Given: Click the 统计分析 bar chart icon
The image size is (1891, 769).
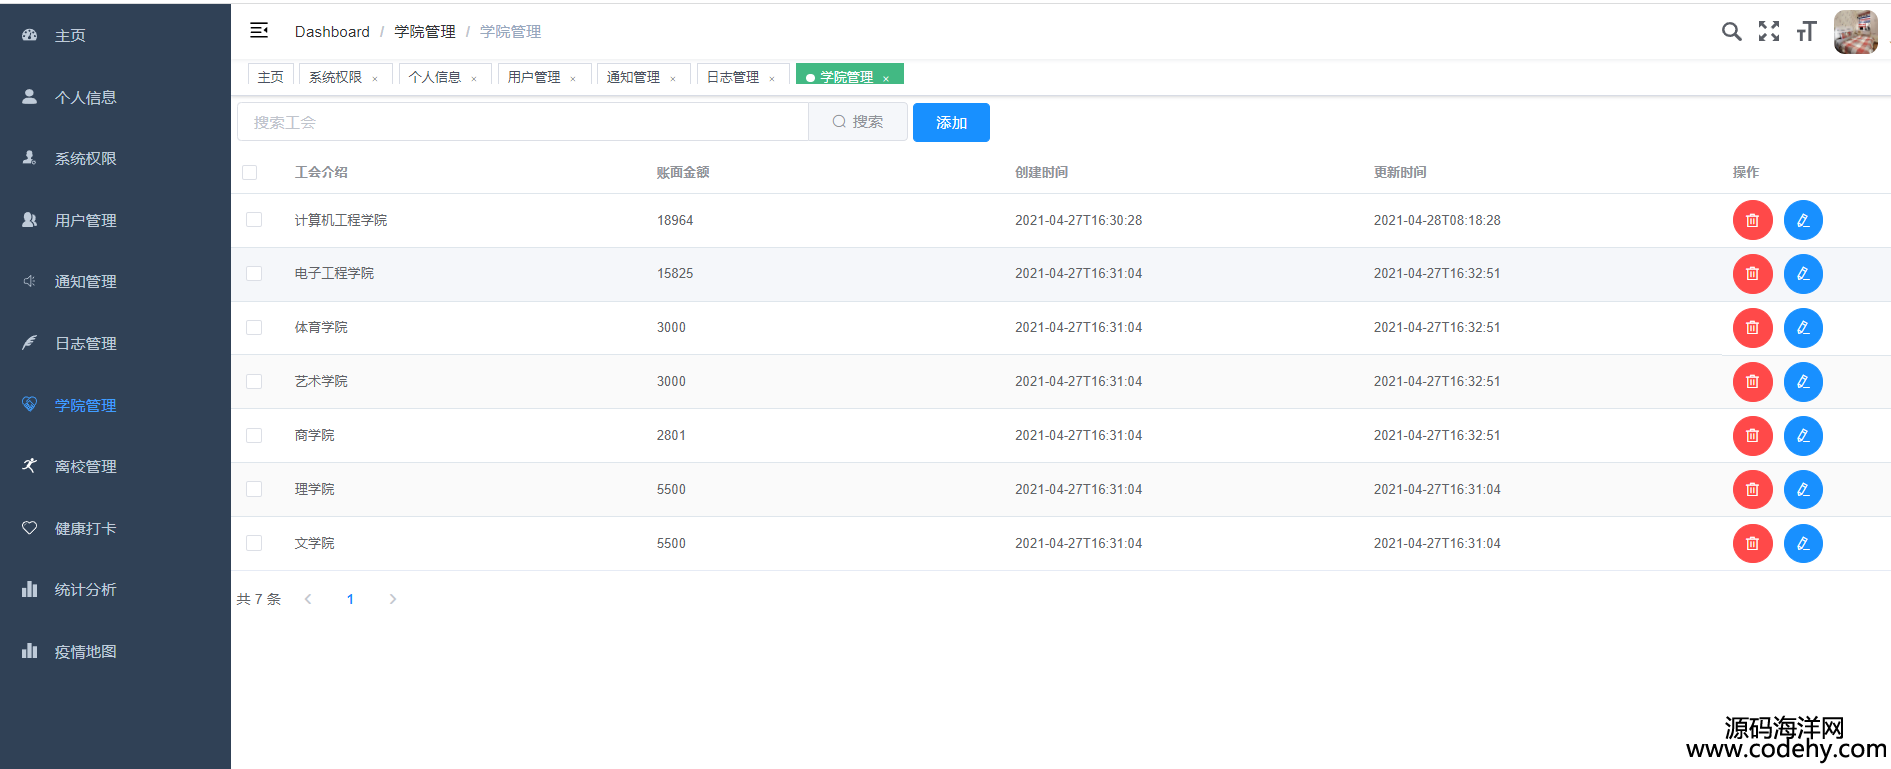Looking at the screenshot, I should [x=30, y=589].
